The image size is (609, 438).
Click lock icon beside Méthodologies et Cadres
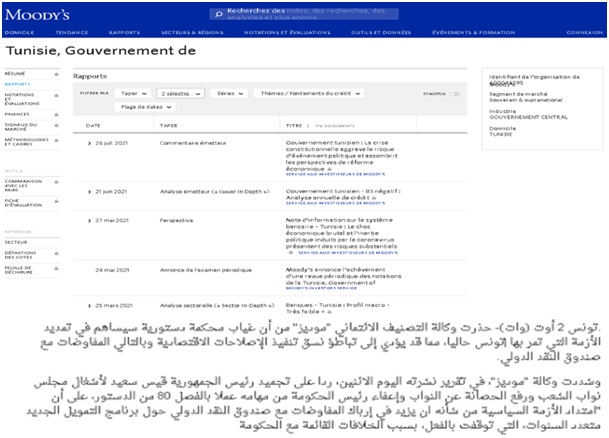tap(56, 140)
